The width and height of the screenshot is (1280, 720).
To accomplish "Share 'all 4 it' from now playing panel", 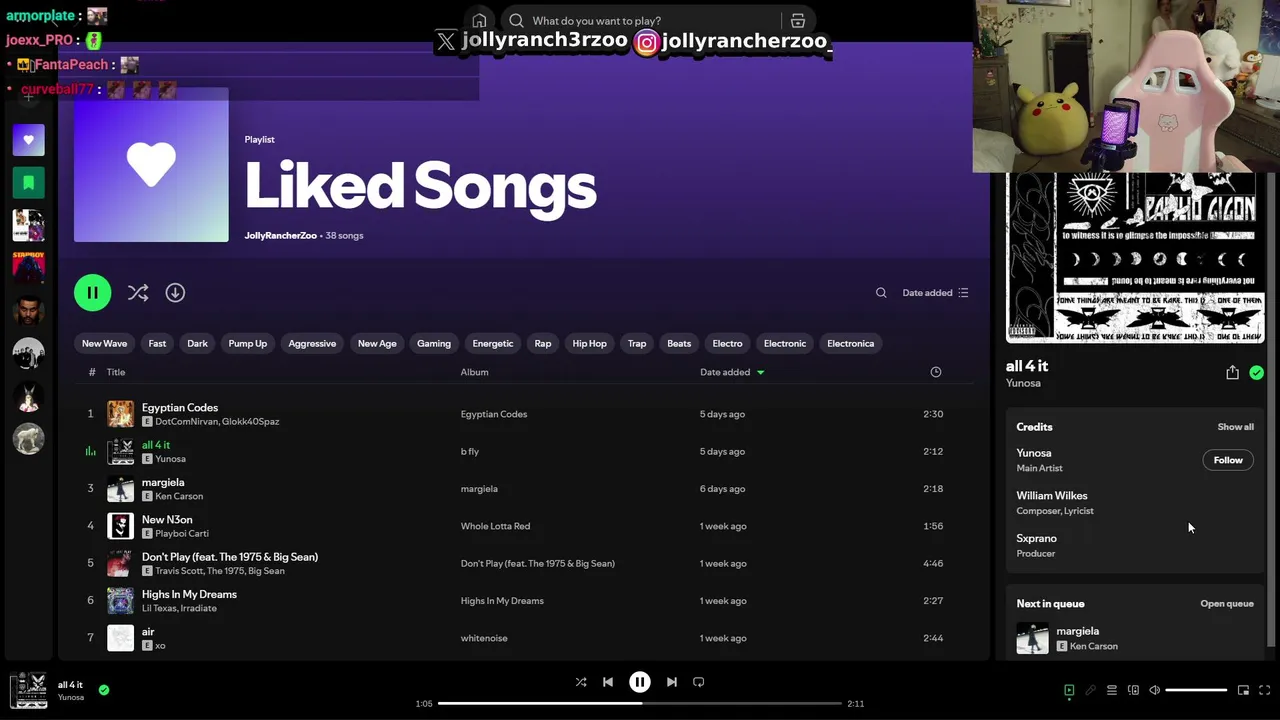I will [x=1232, y=372].
